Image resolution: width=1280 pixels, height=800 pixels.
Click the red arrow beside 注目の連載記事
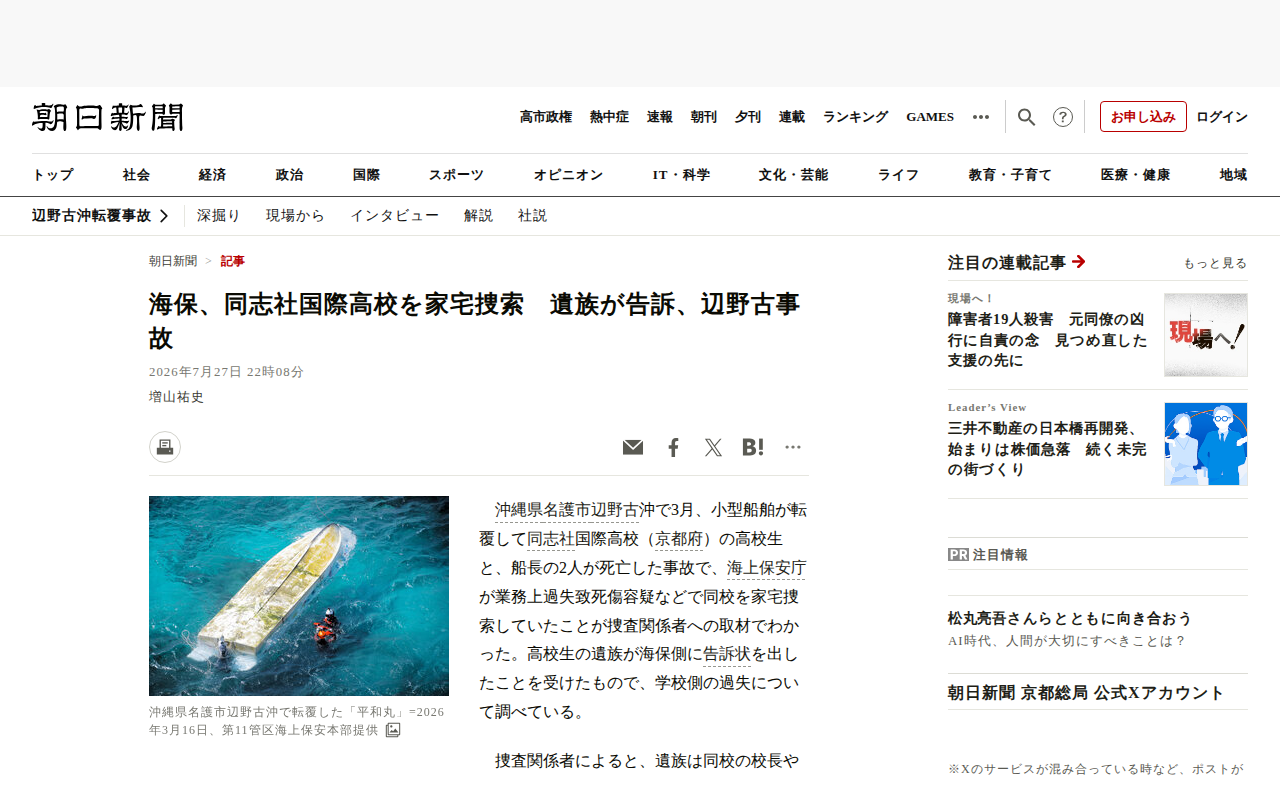coord(1078,262)
